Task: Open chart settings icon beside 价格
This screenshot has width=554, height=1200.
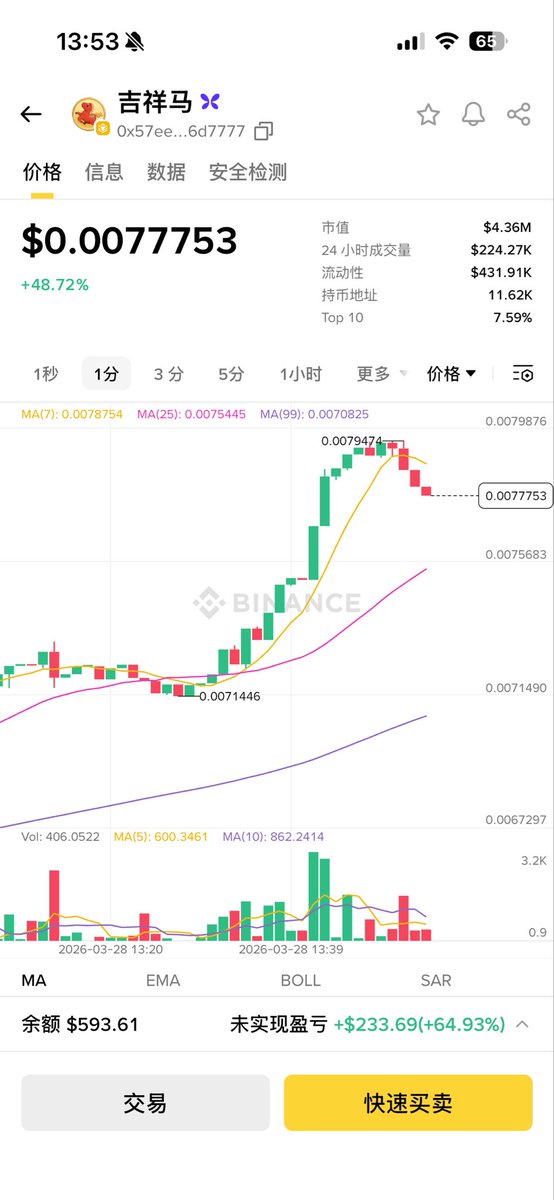Action: point(523,374)
